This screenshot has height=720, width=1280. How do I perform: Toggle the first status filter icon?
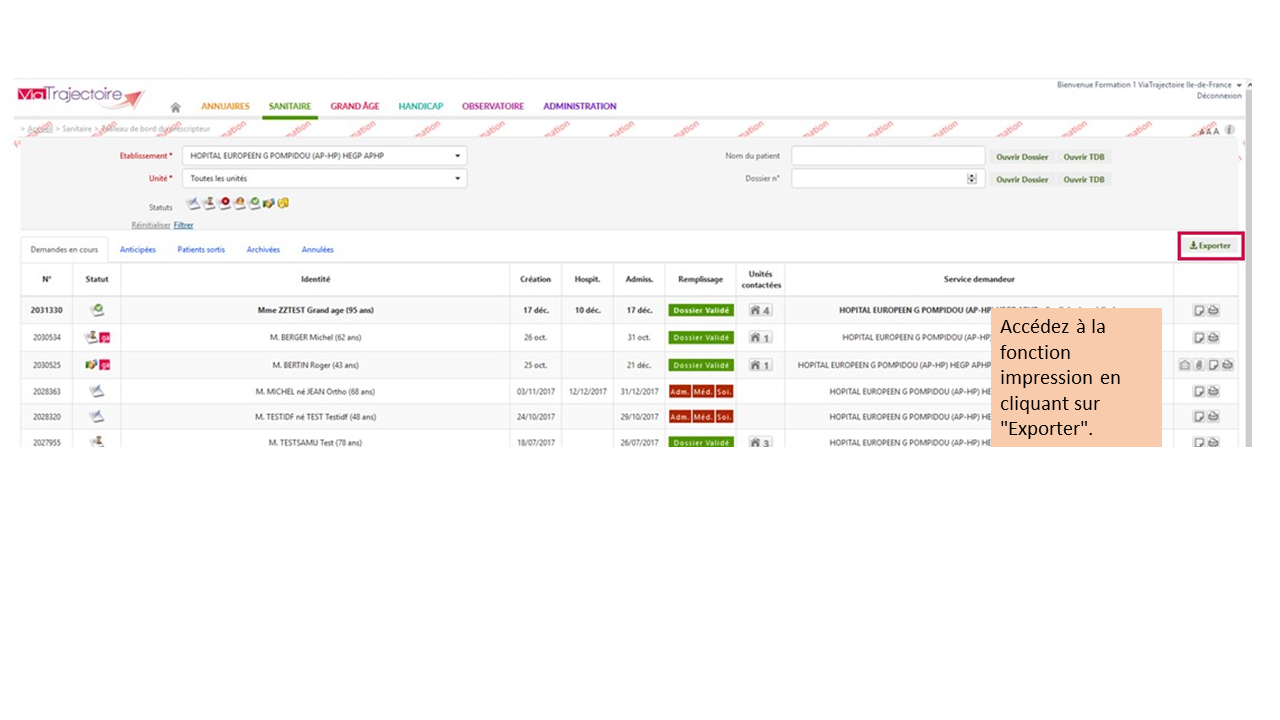tap(193, 204)
